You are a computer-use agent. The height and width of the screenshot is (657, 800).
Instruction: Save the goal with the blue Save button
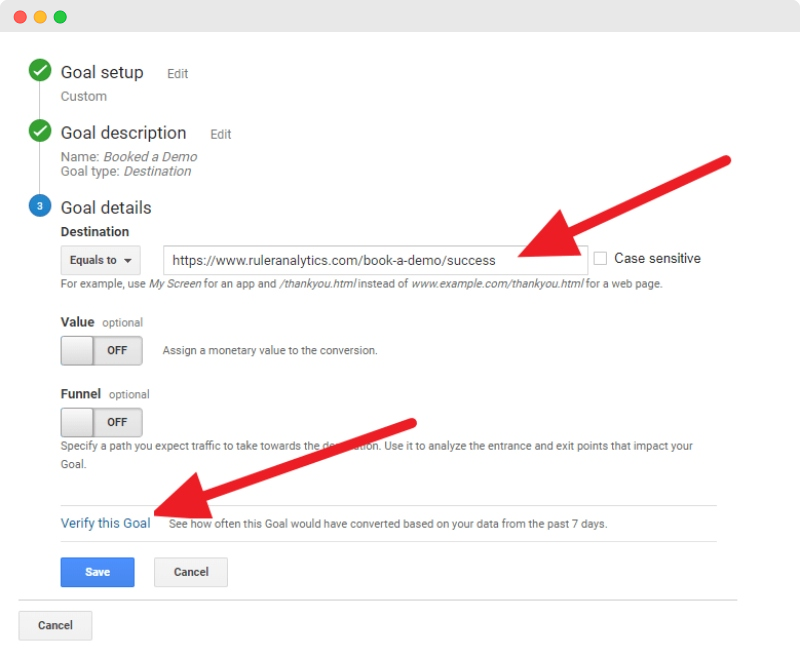pyautogui.click(x=97, y=572)
